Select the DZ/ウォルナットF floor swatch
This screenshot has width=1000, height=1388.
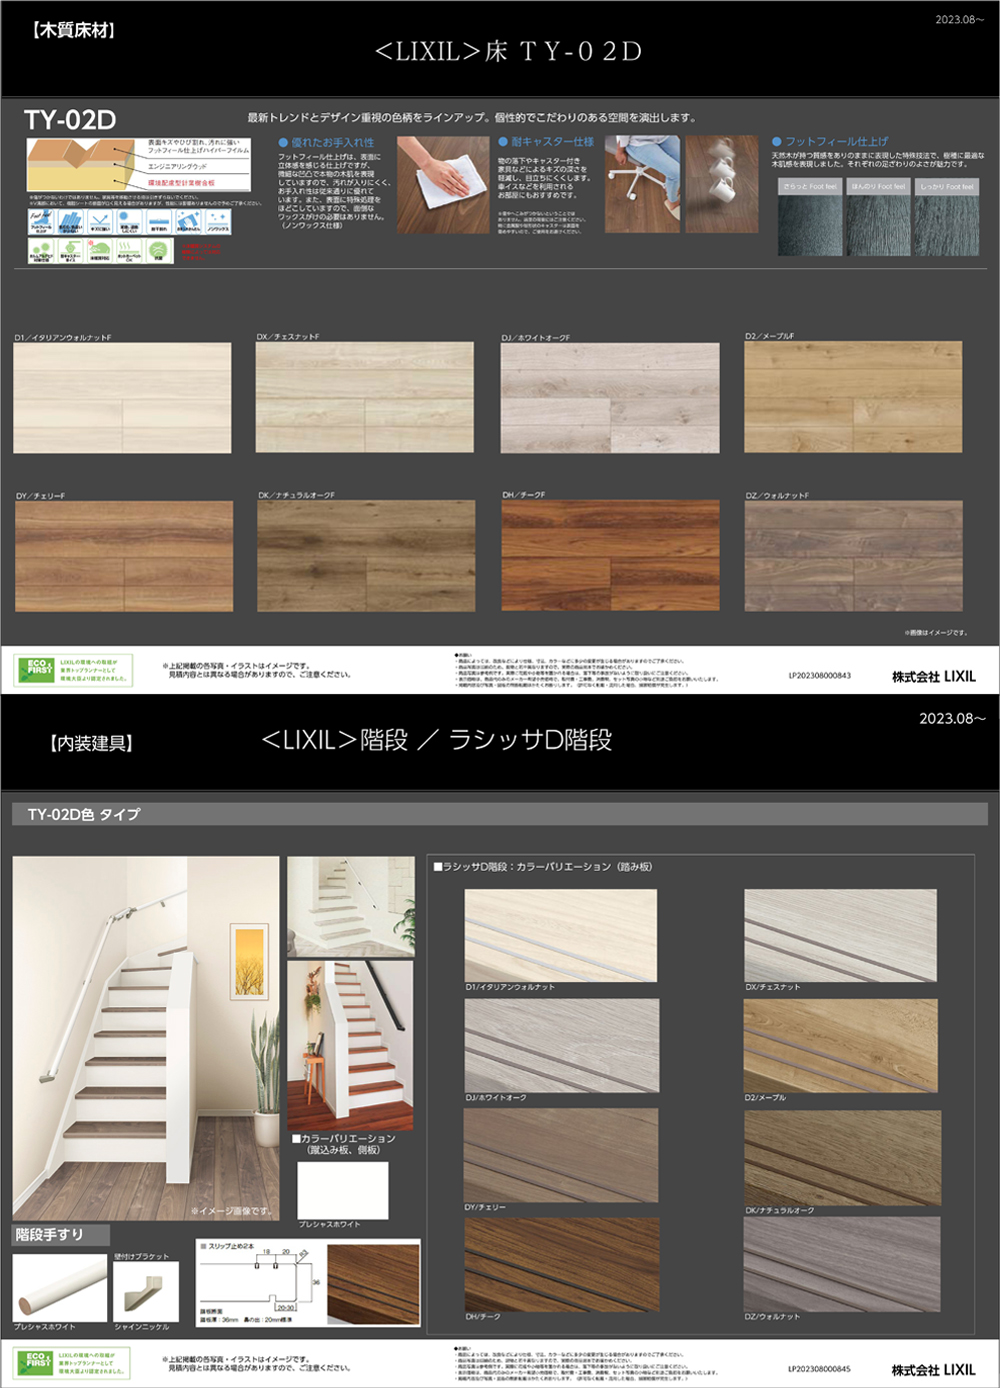[854, 556]
